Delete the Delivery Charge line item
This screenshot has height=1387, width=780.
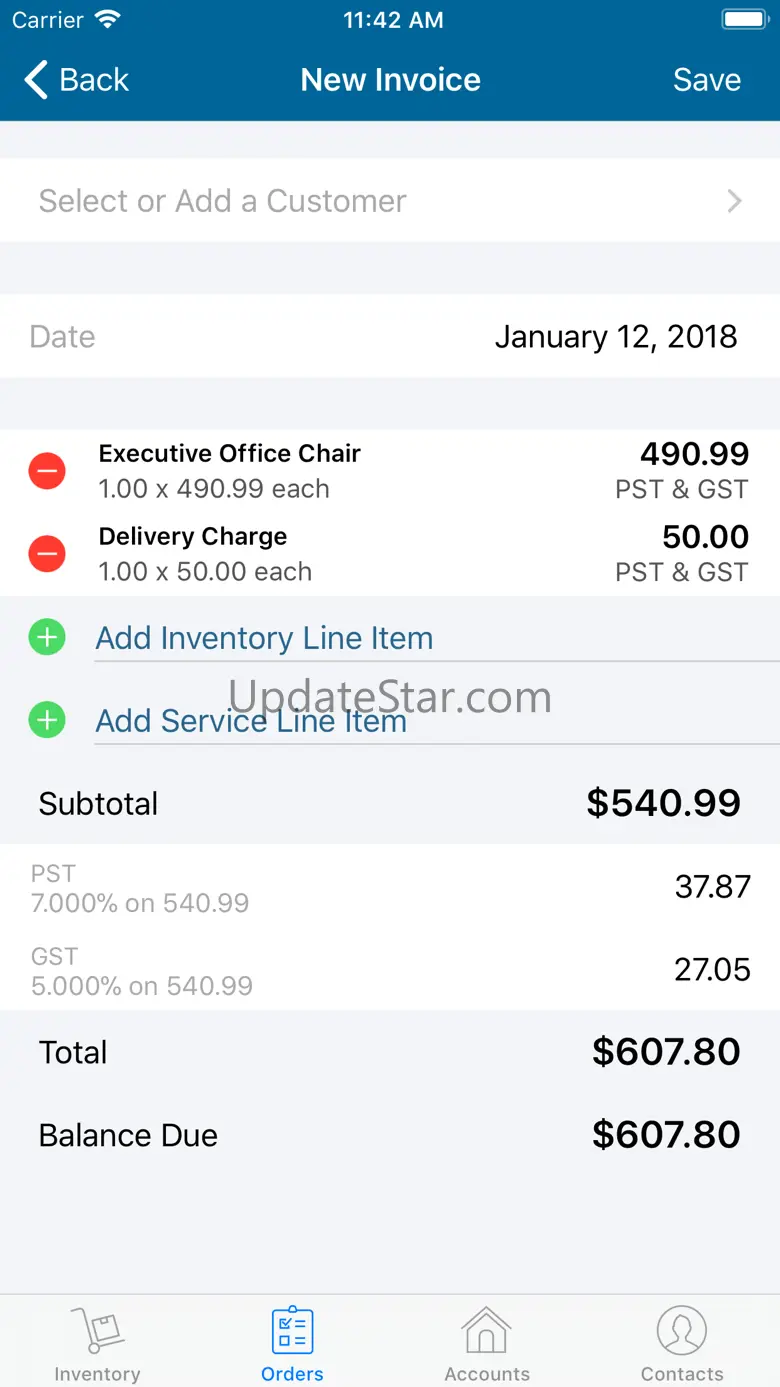[x=47, y=554]
